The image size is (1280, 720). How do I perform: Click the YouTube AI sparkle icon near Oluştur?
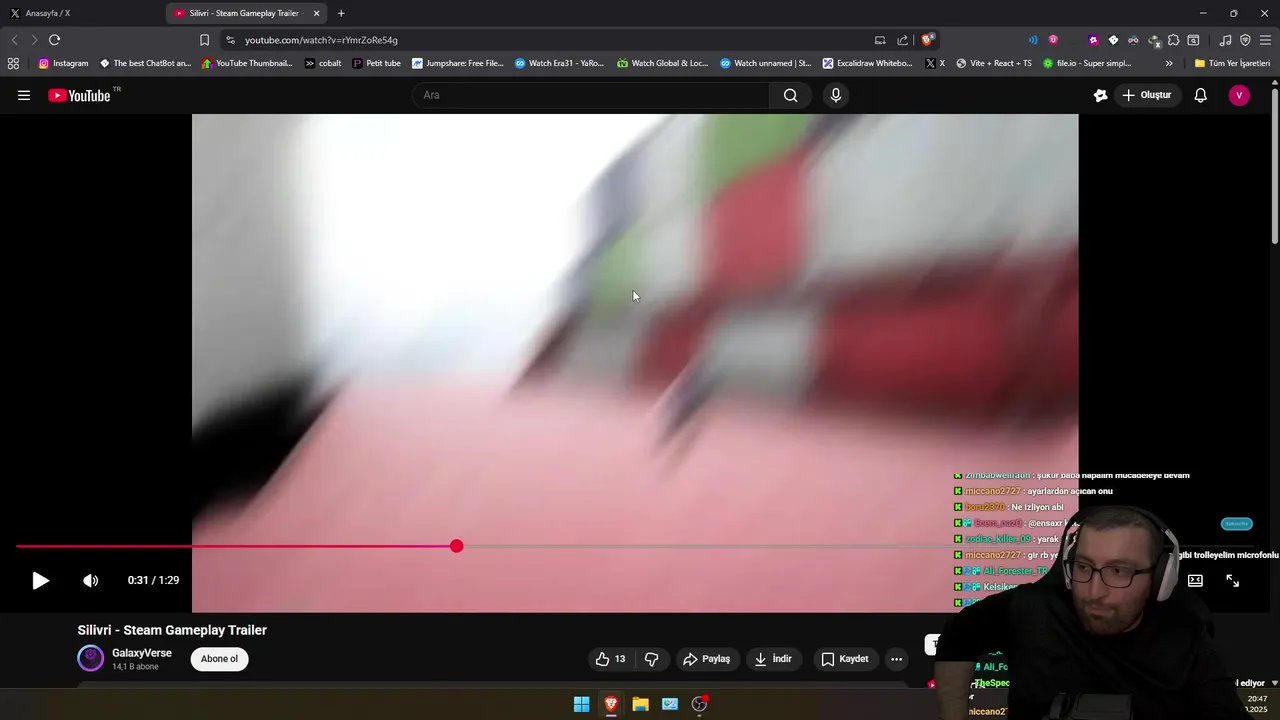click(x=1100, y=95)
